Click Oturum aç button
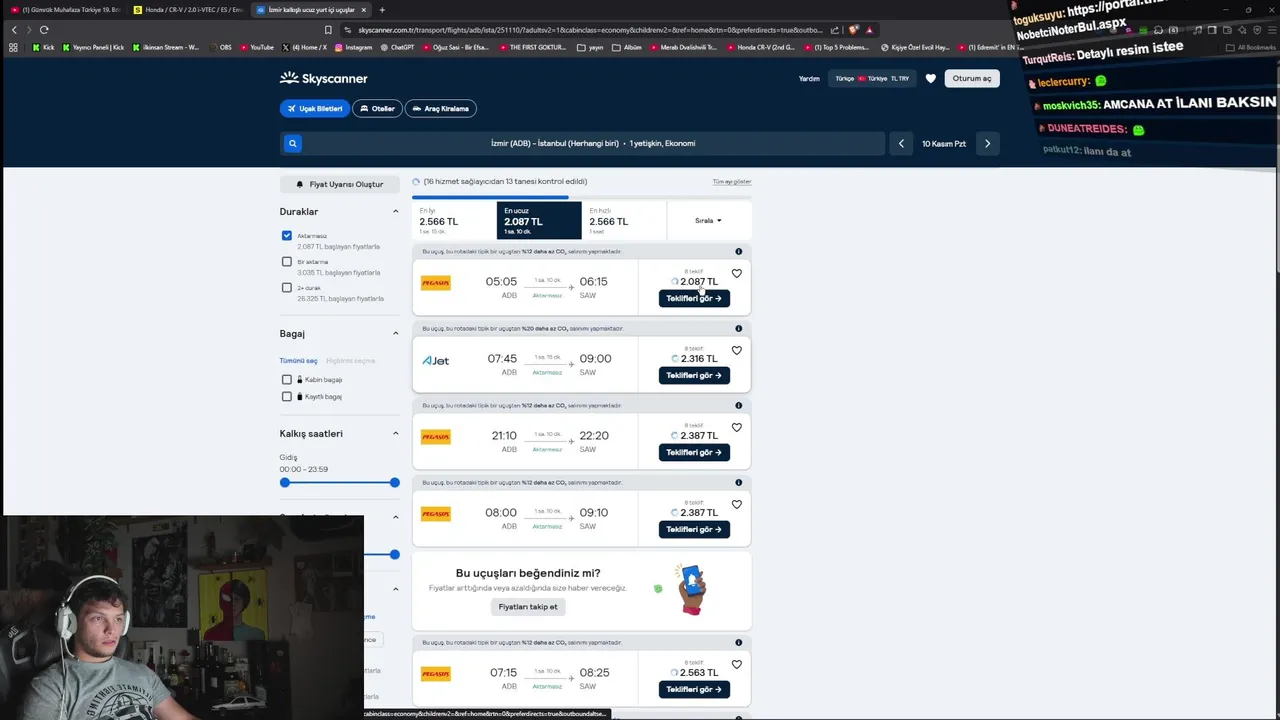The height and width of the screenshot is (720, 1280). (972, 78)
